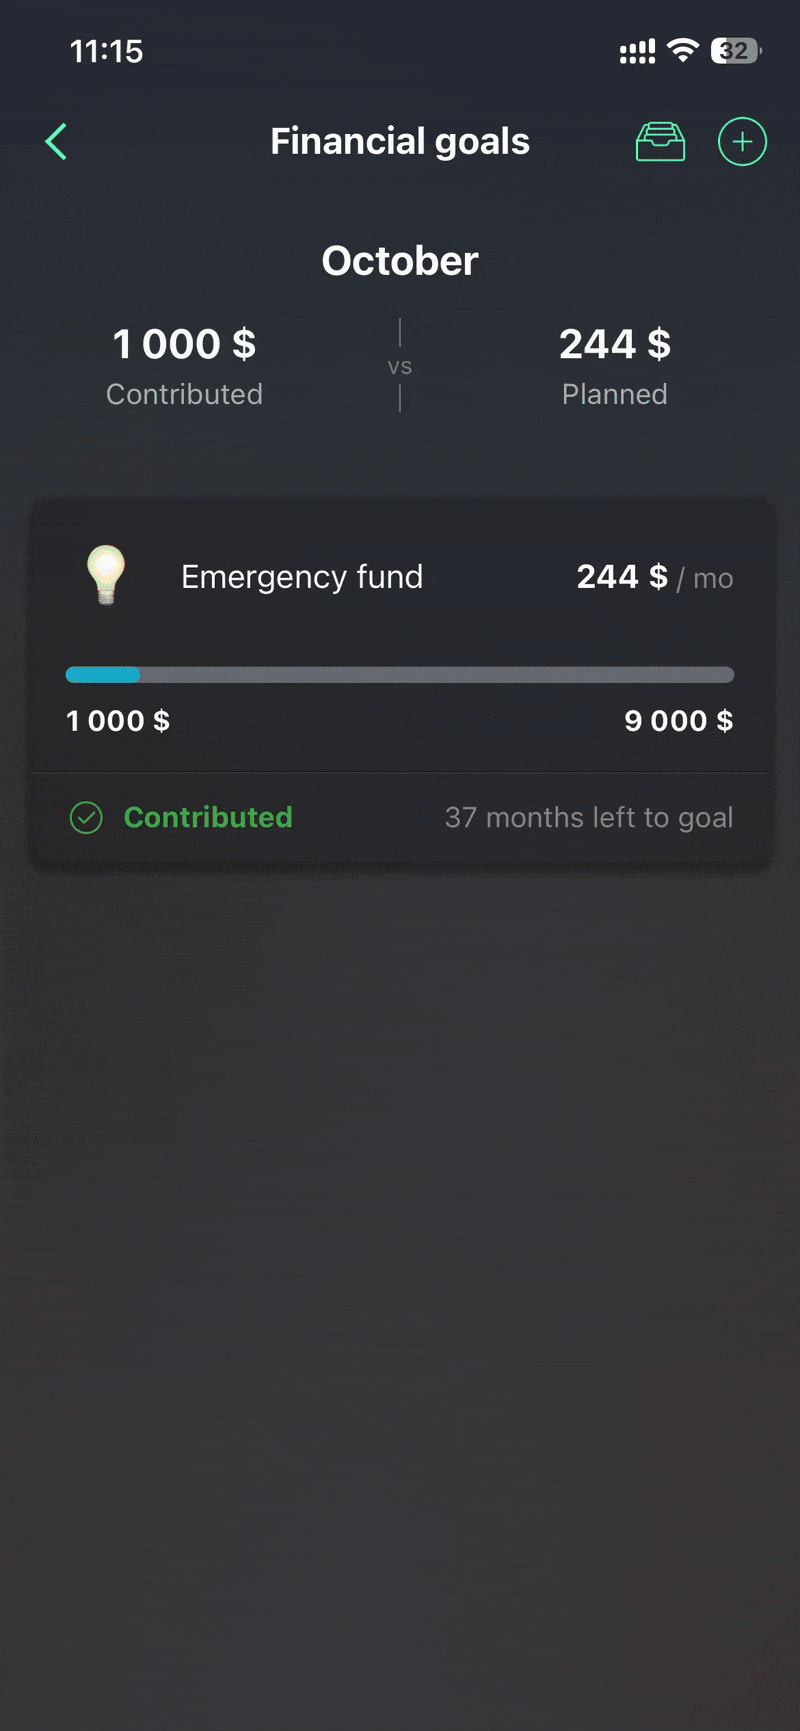Select the October month heading
The image size is (800, 1731).
[x=400, y=261]
